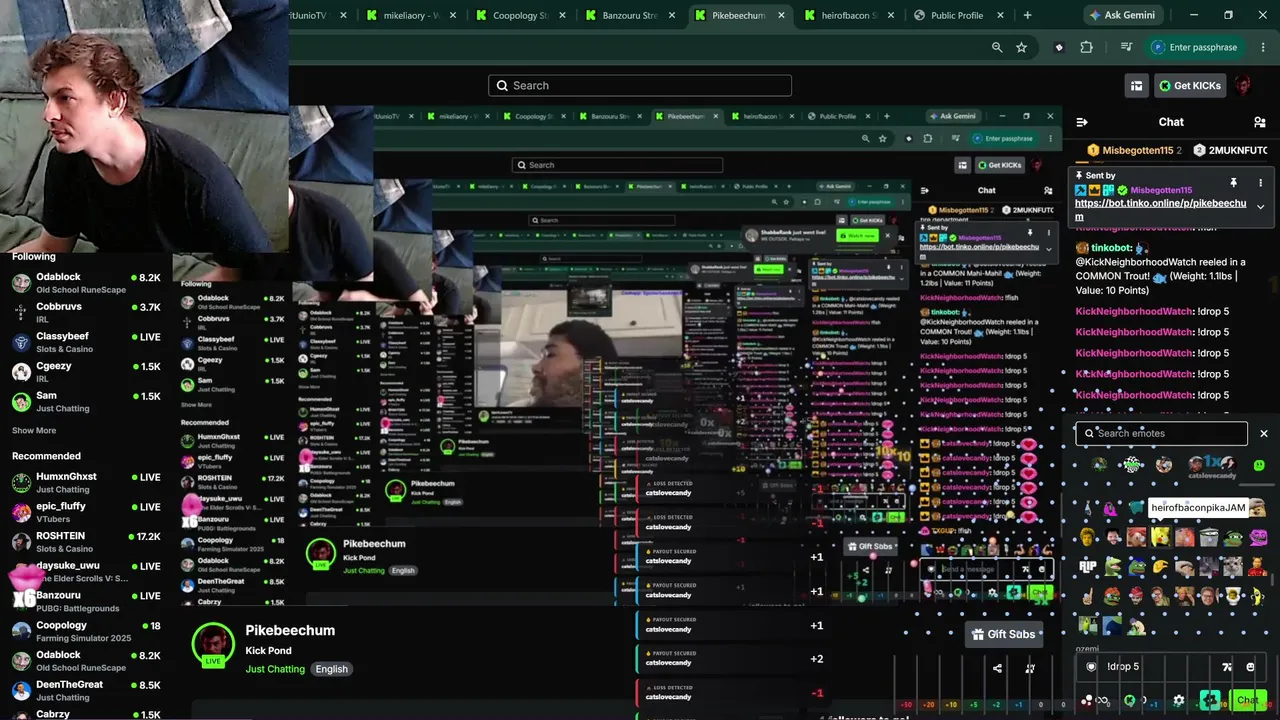Switch to the Public Profile browser tab
The width and height of the screenshot is (1280, 720).
click(956, 15)
